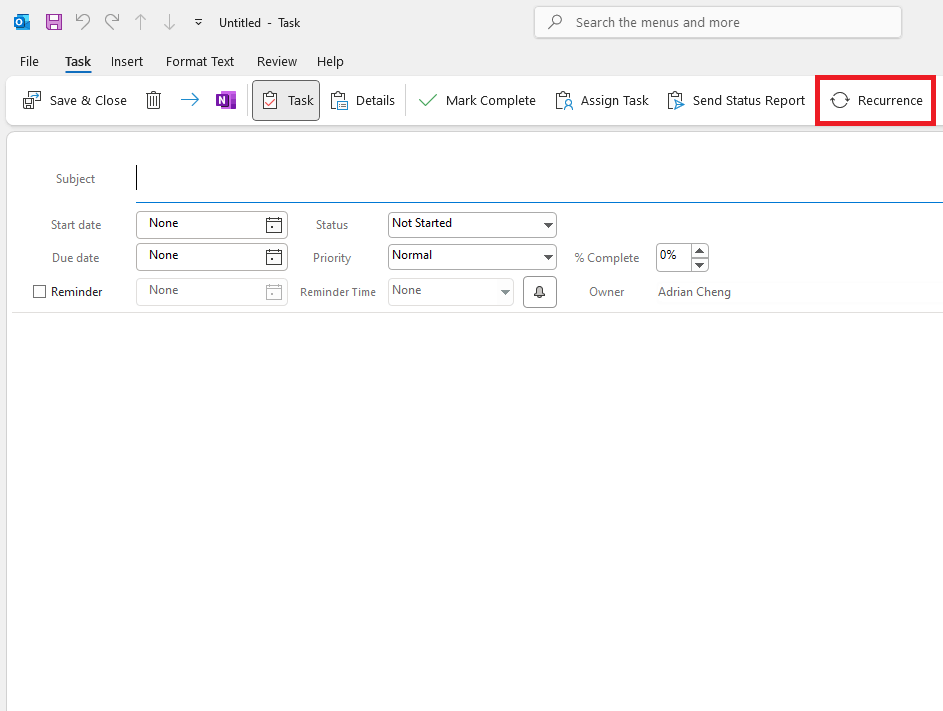Click the Owner name Adrian Cheng
This screenshot has height=711, width=943.
tap(694, 292)
